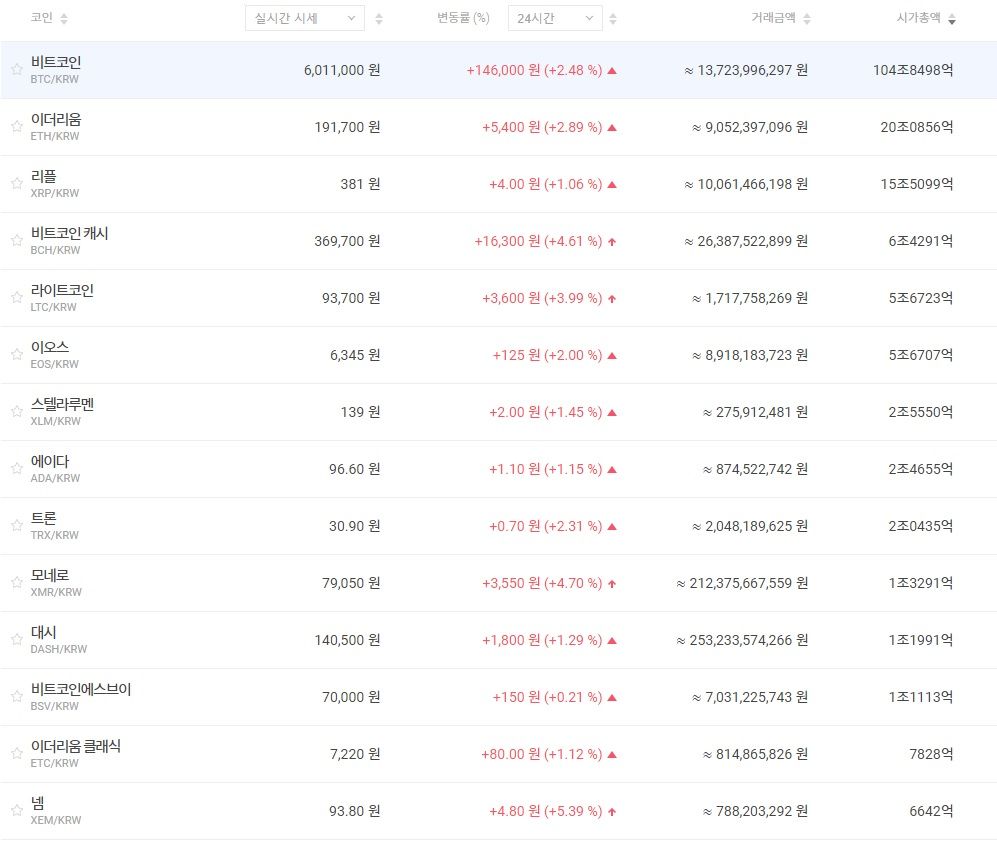Favorite the 이오스 EOS/KRW star

pos(17,355)
